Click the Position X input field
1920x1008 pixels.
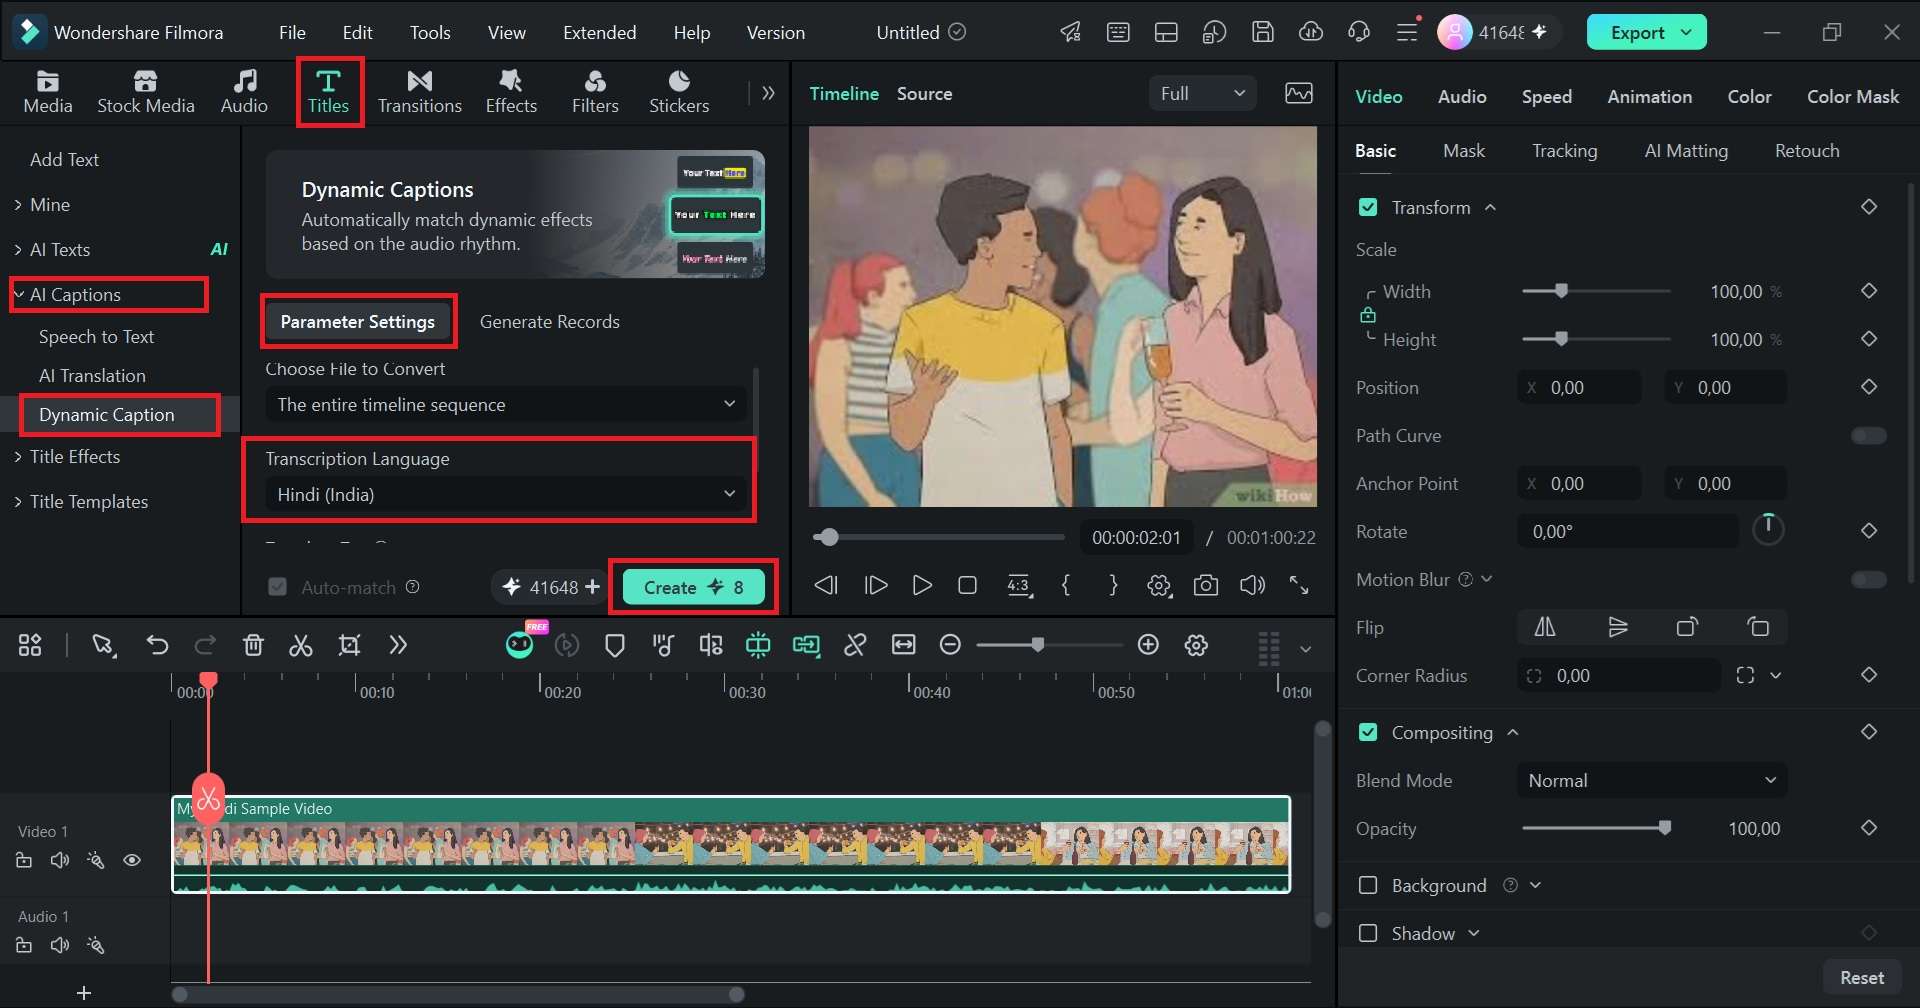(1579, 387)
